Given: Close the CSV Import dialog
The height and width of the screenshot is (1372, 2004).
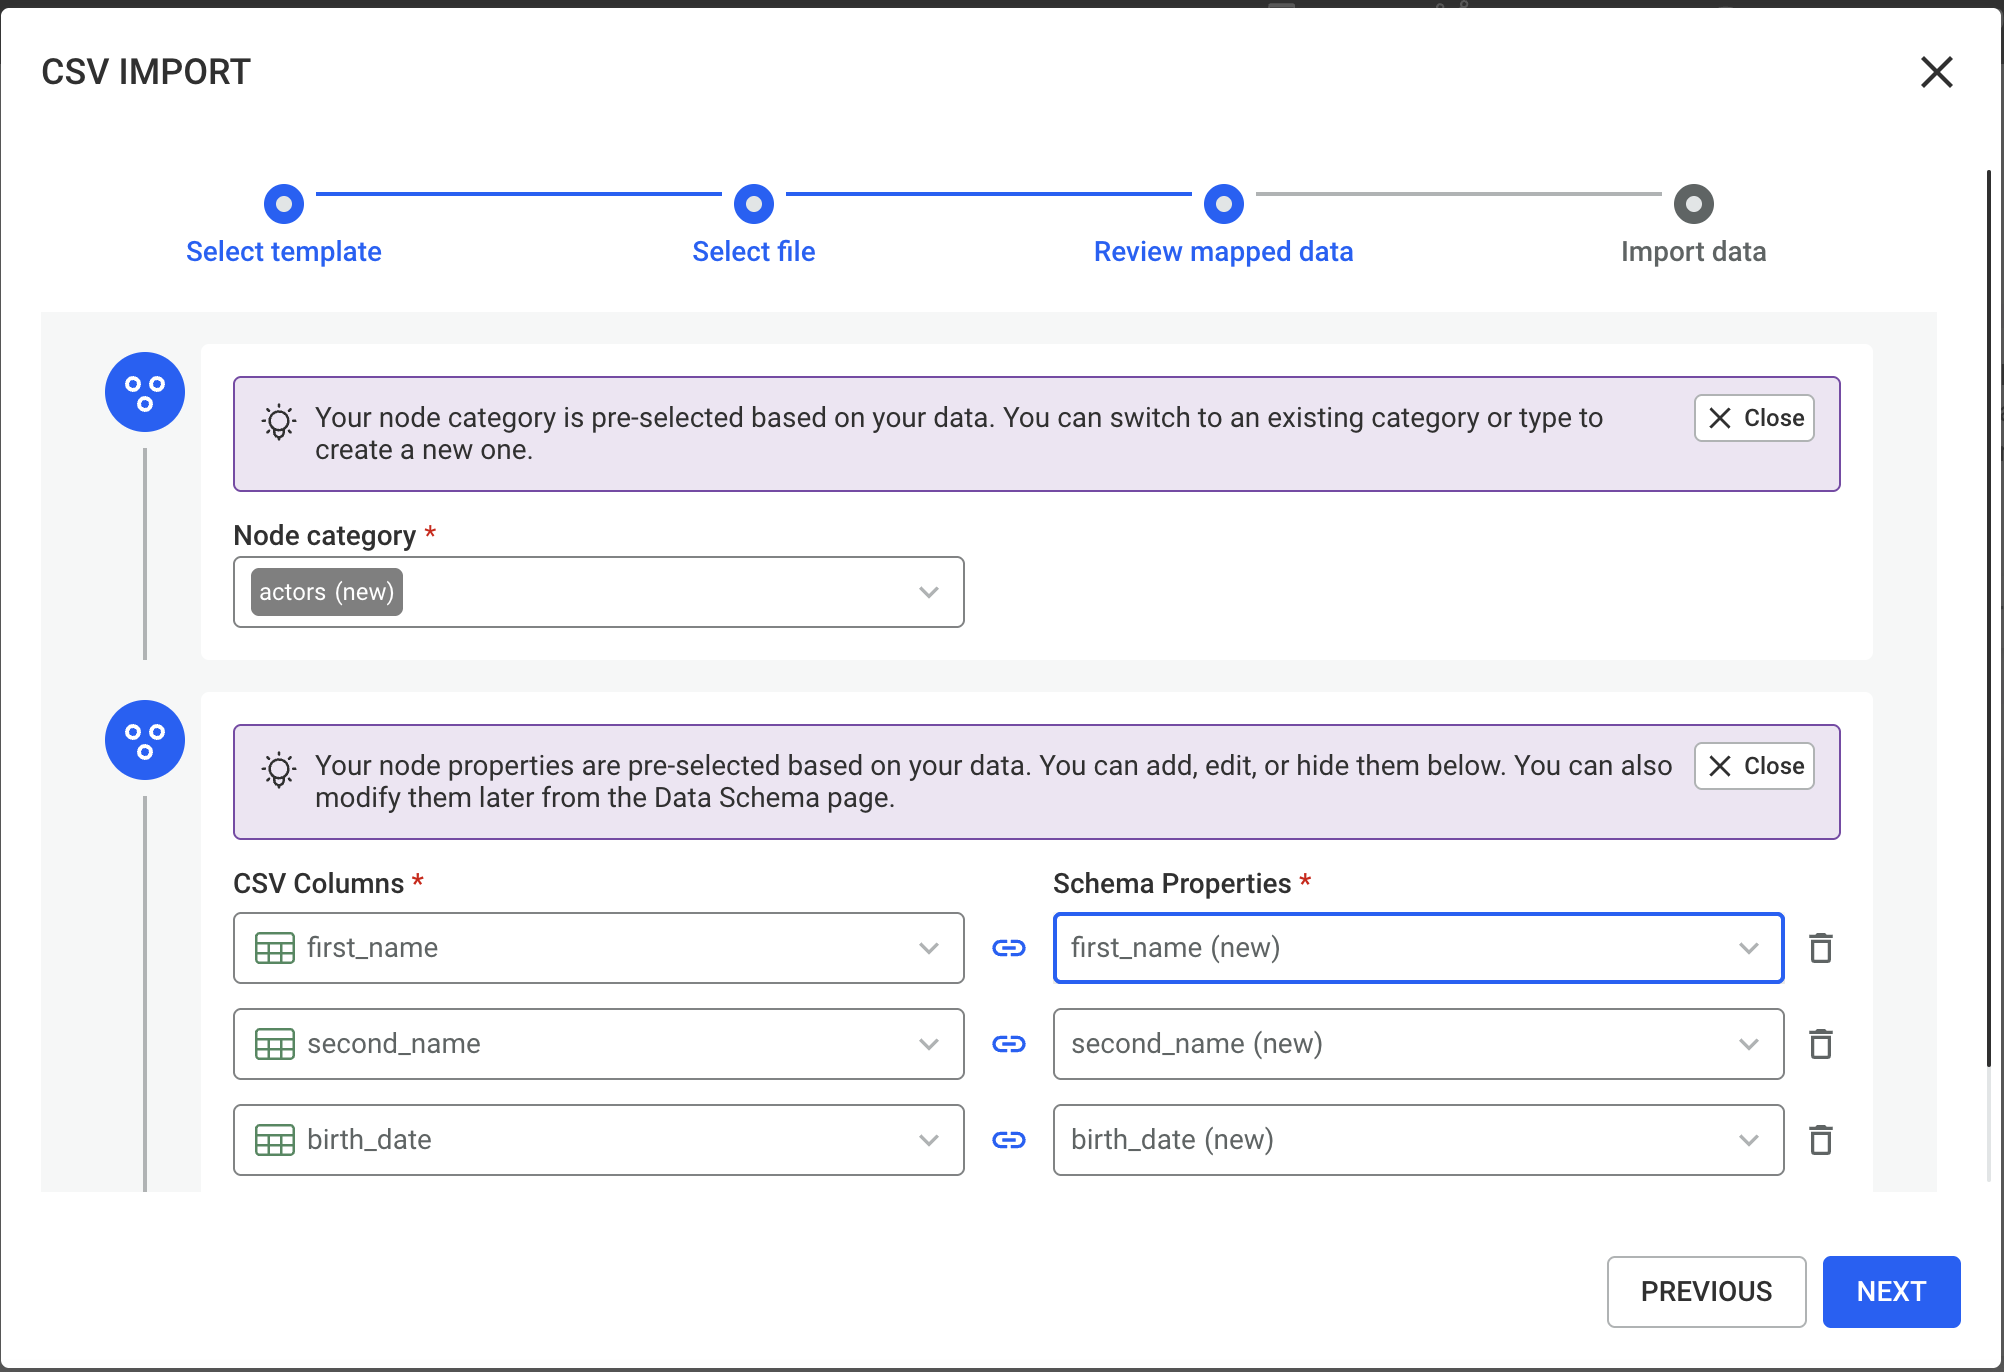Looking at the screenshot, I should (x=1936, y=72).
